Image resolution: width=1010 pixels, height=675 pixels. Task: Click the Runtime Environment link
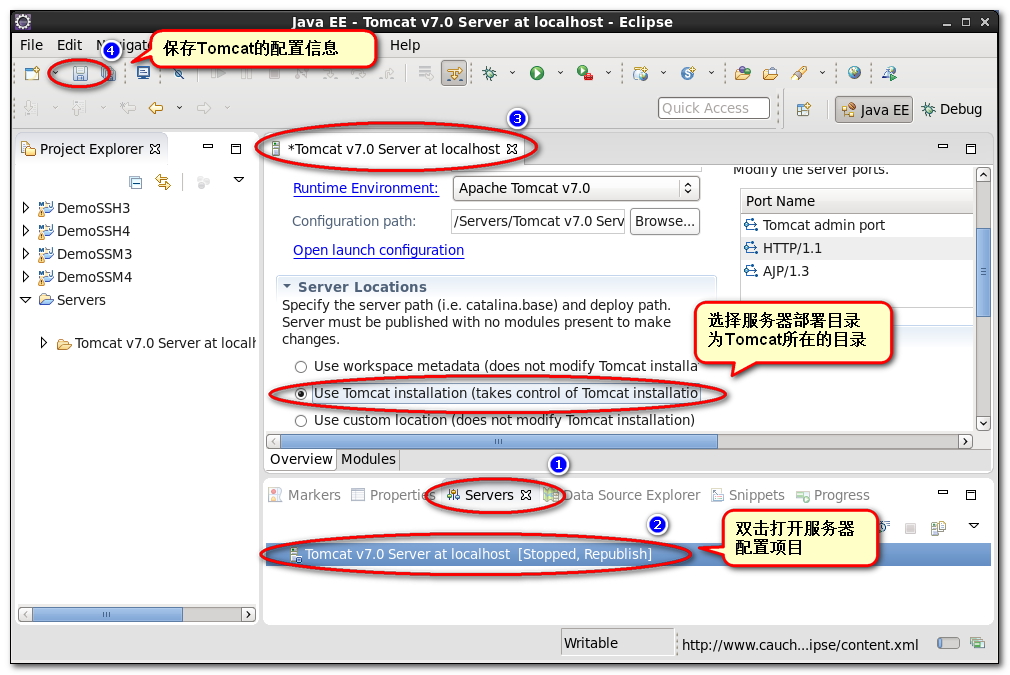tap(365, 188)
